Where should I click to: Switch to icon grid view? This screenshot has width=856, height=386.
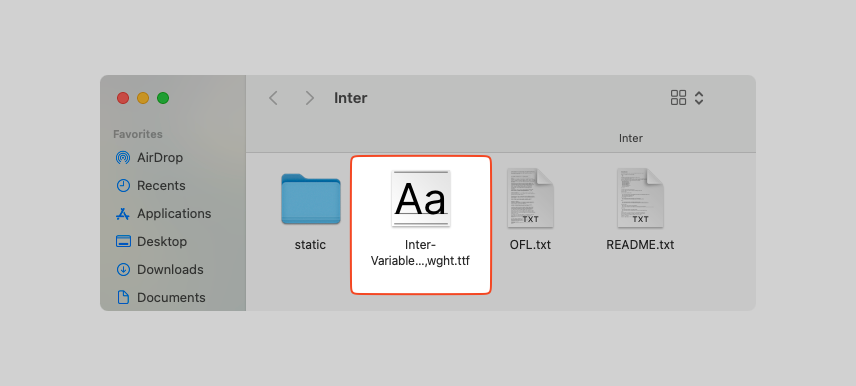pos(678,98)
